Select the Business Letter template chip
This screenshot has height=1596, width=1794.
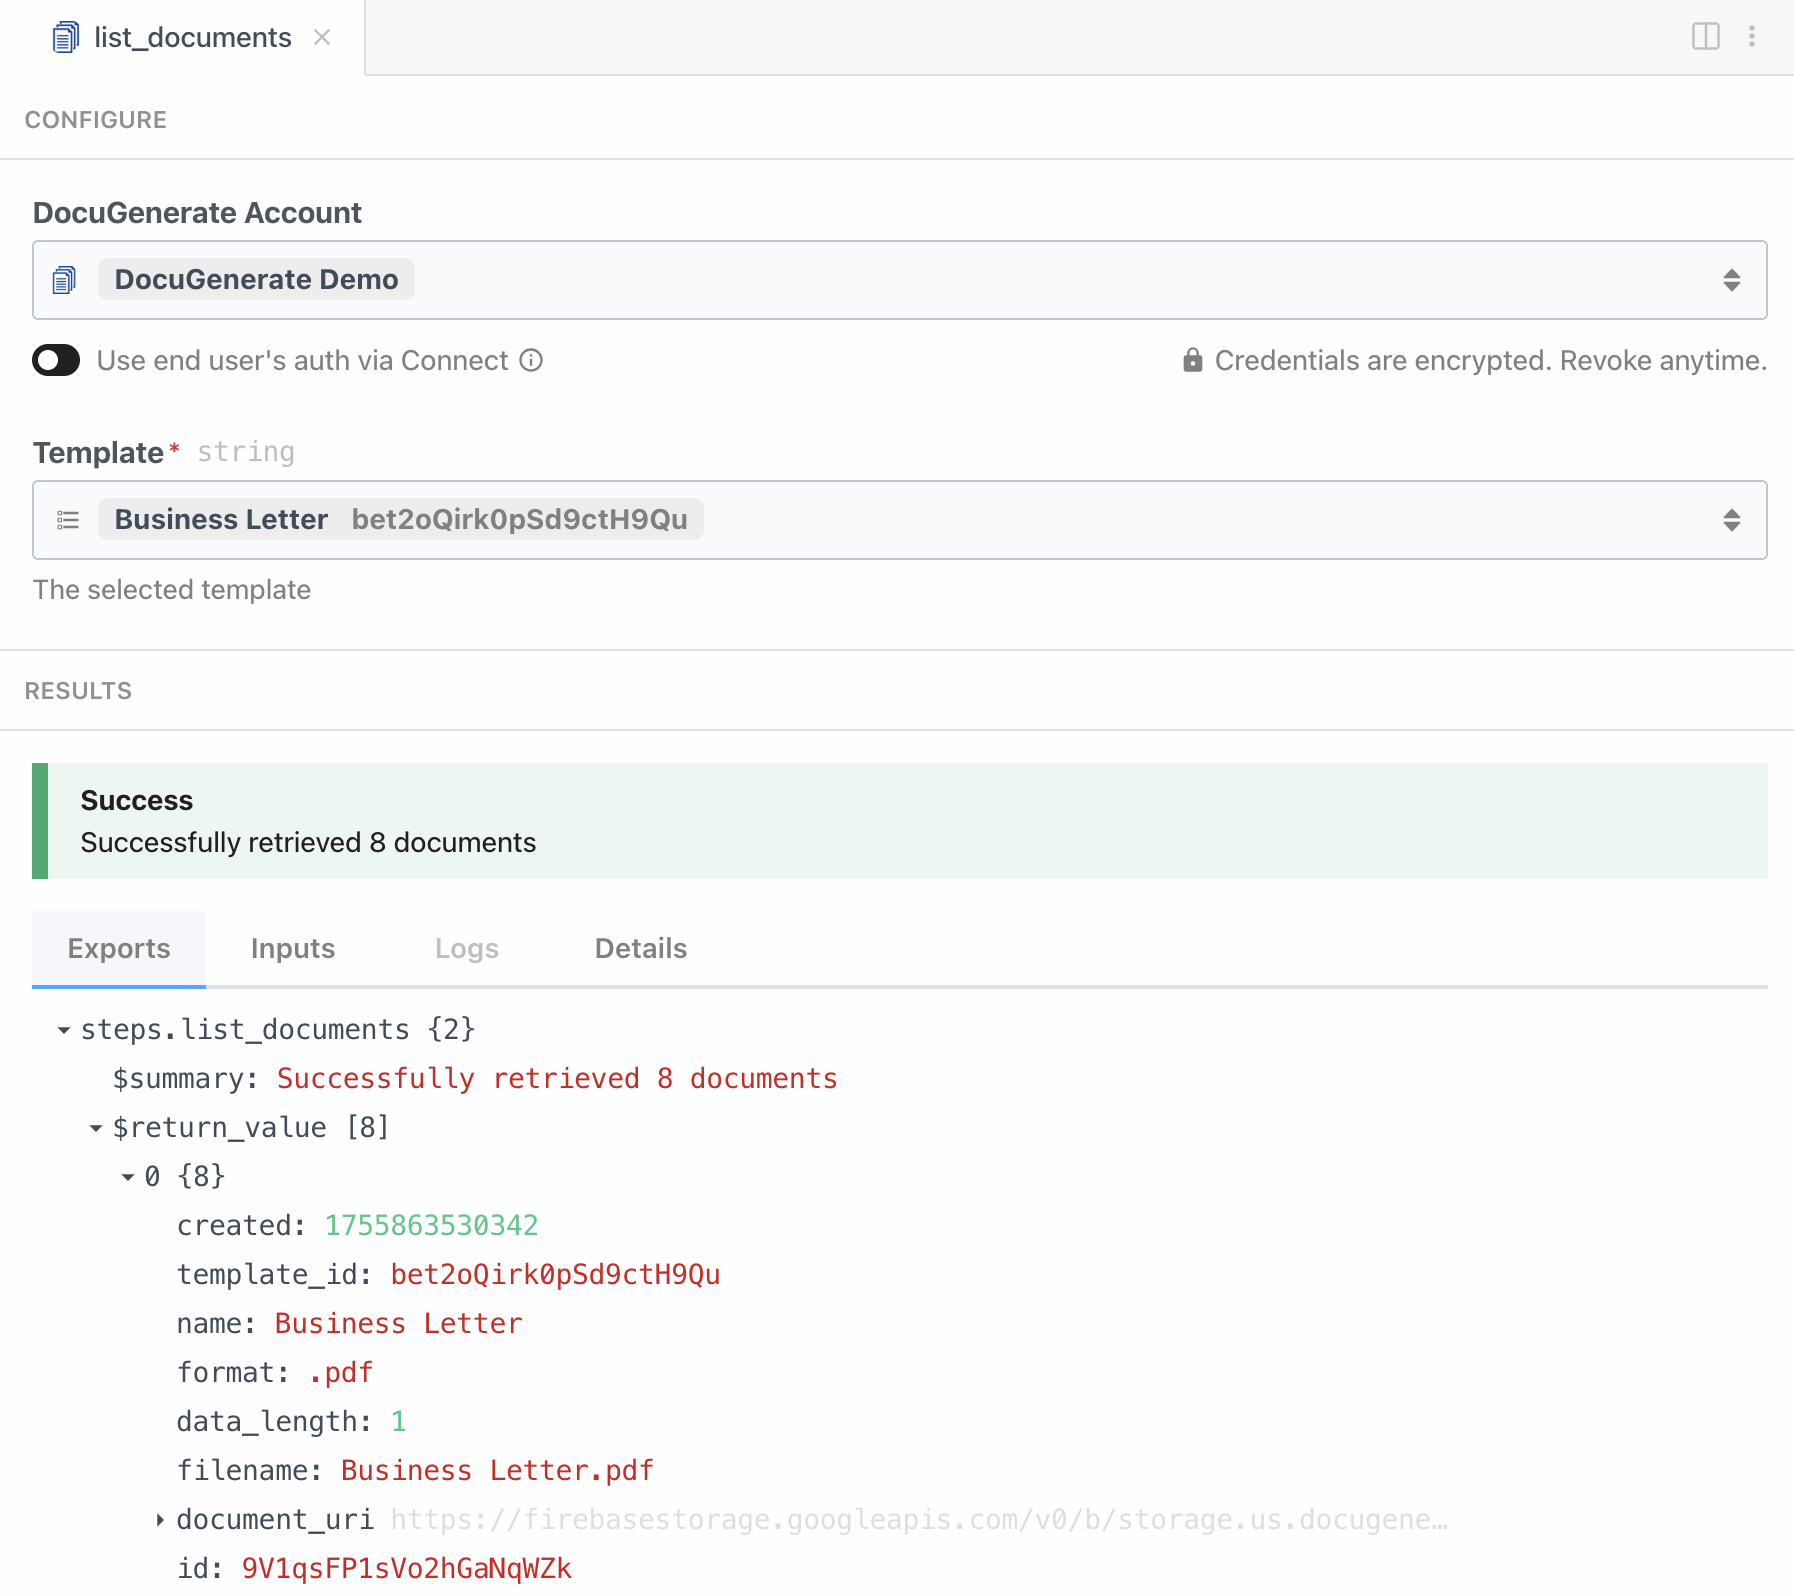tap(400, 520)
